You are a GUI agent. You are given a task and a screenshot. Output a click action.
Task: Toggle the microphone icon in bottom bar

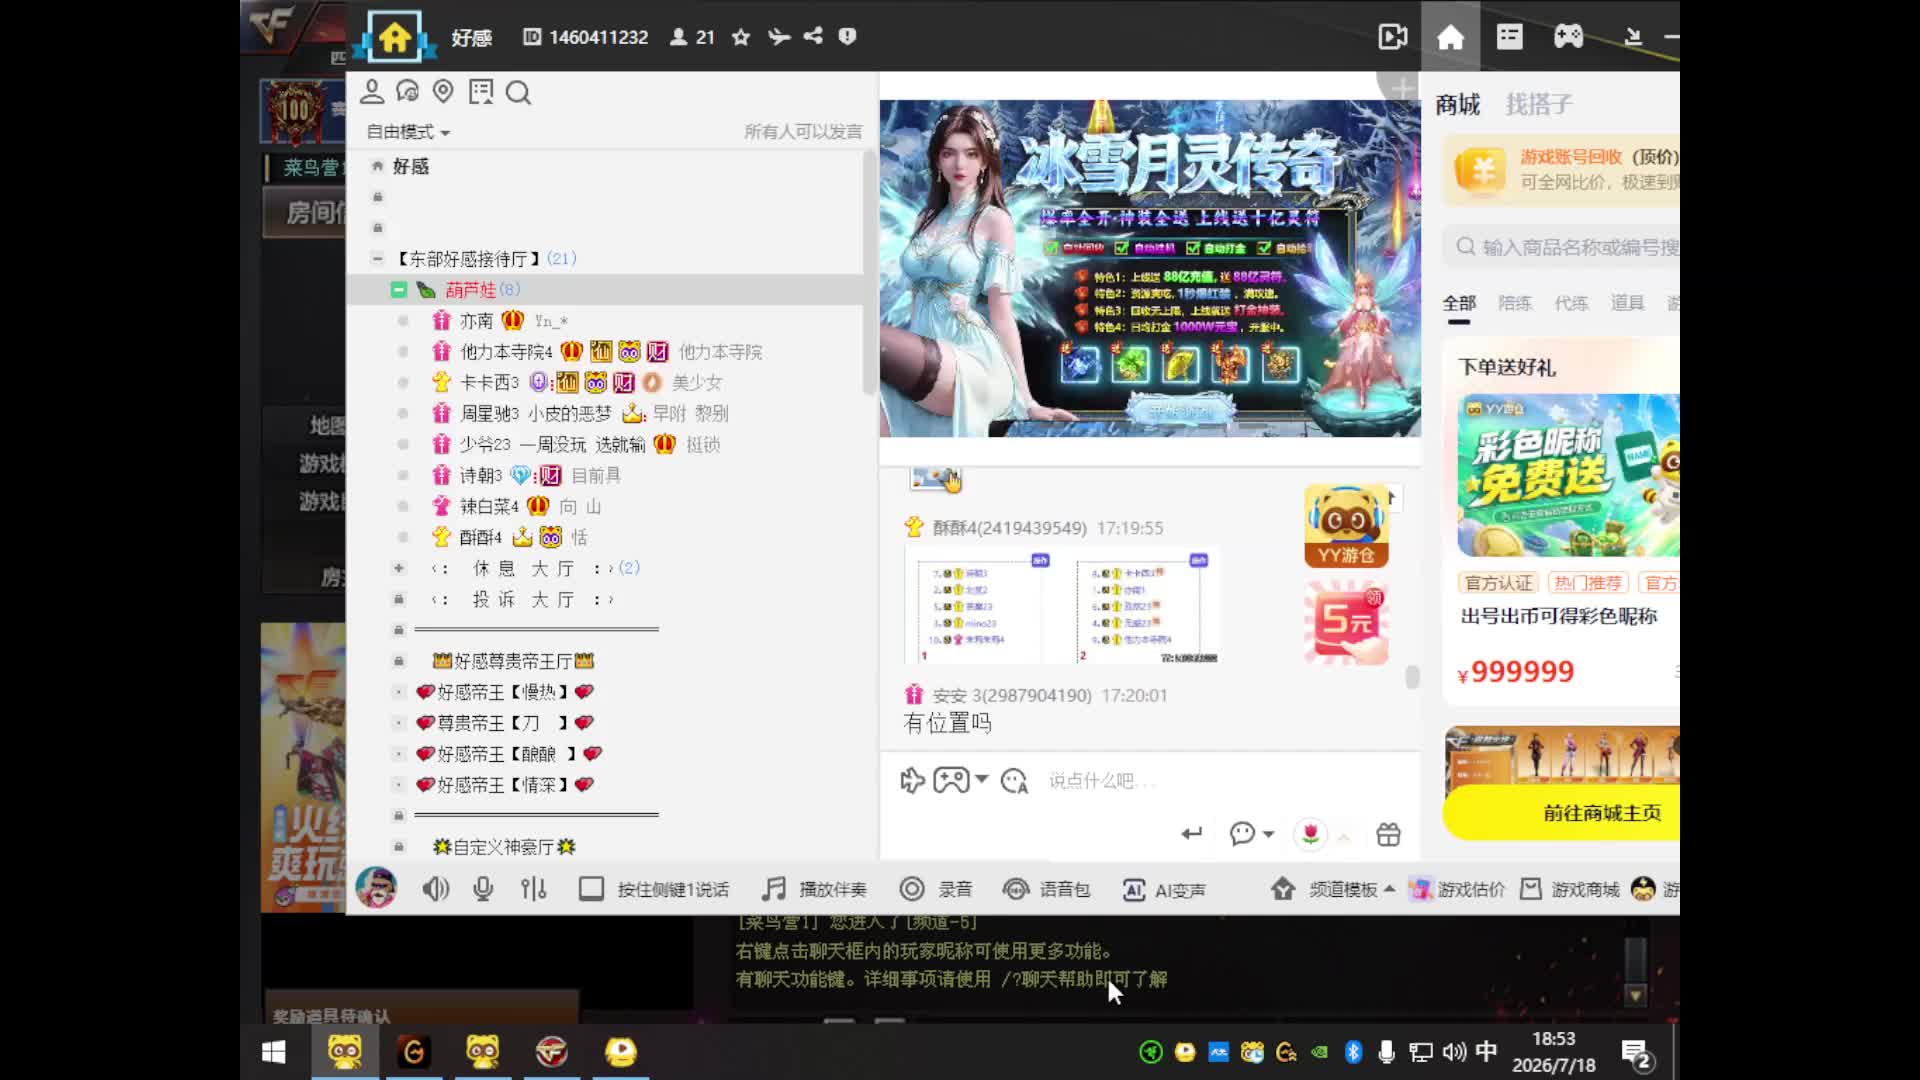(x=483, y=888)
